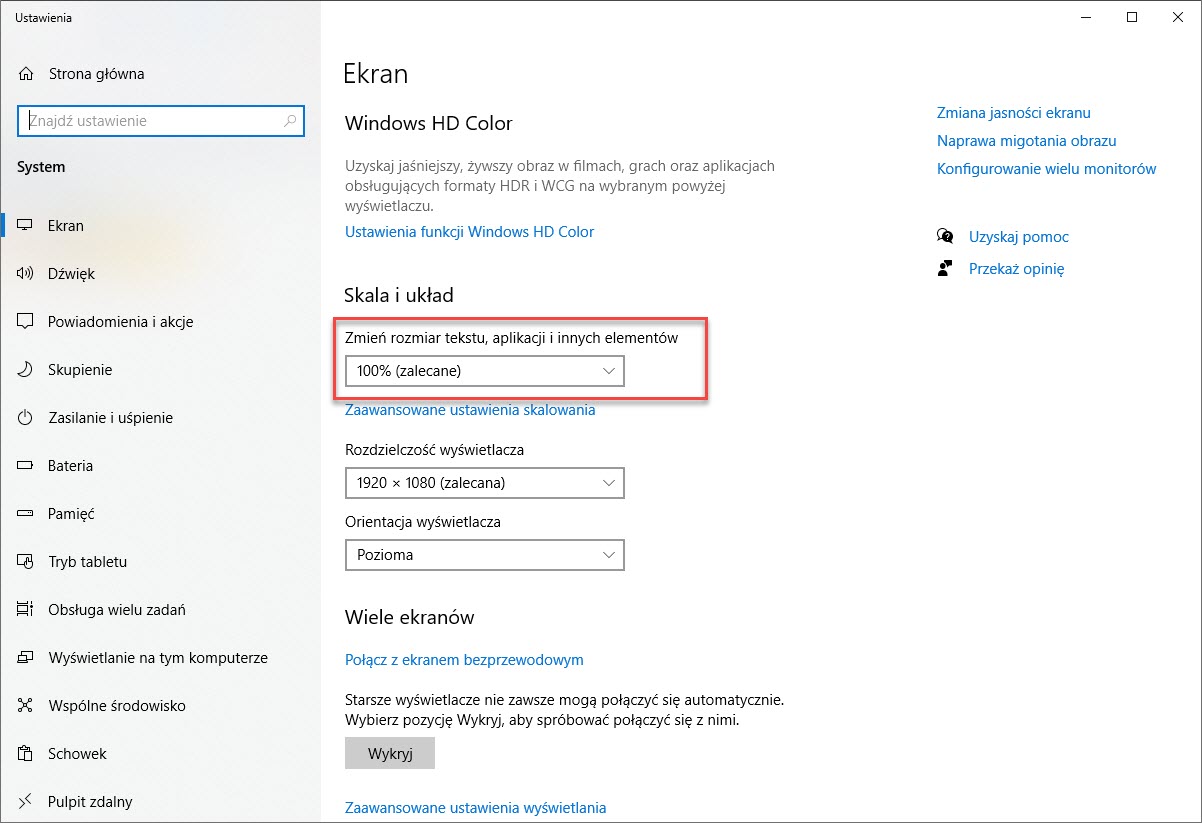Open Powiadomienia i akcje icon
1202x823 pixels.
tap(26, 322)
